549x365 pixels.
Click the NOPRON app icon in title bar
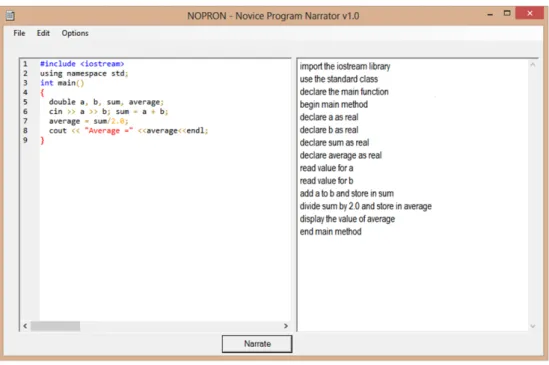click(x=10, y=16)
